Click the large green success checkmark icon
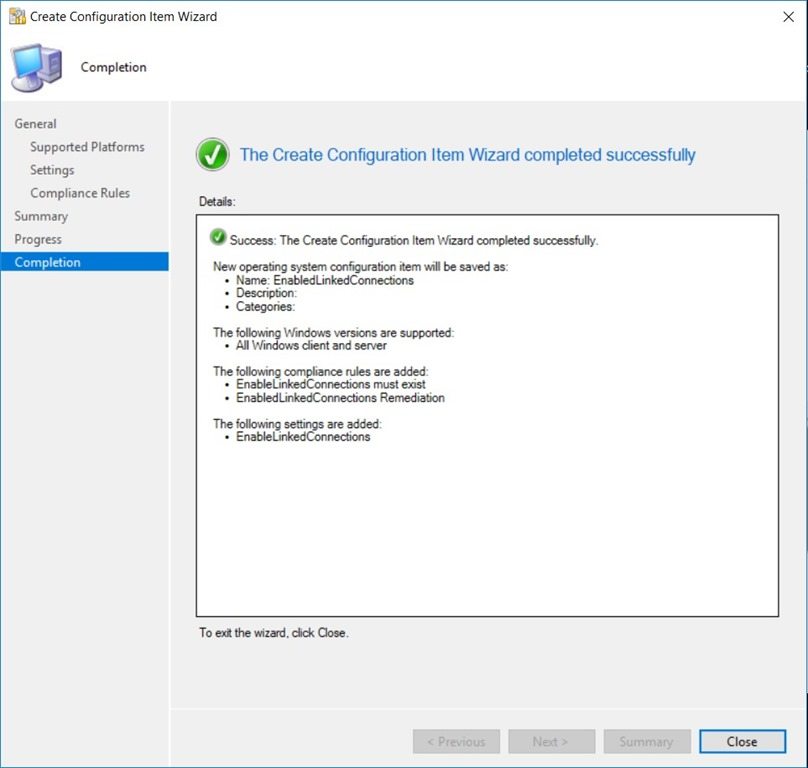The image size is (808, 768). (x=213, y=155)
